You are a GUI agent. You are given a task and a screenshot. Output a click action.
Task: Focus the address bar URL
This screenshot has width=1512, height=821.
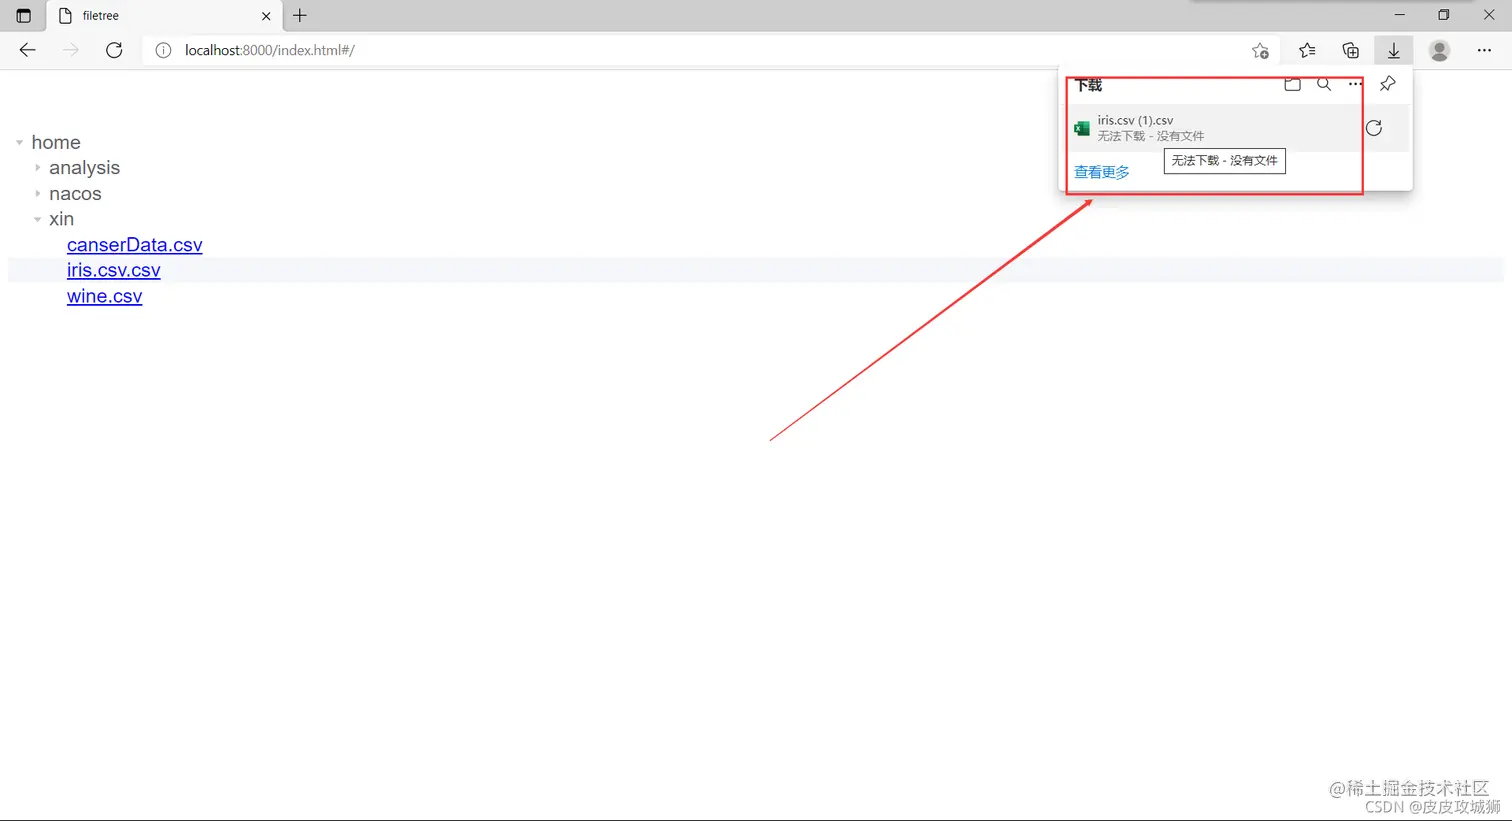click(270, 50)
